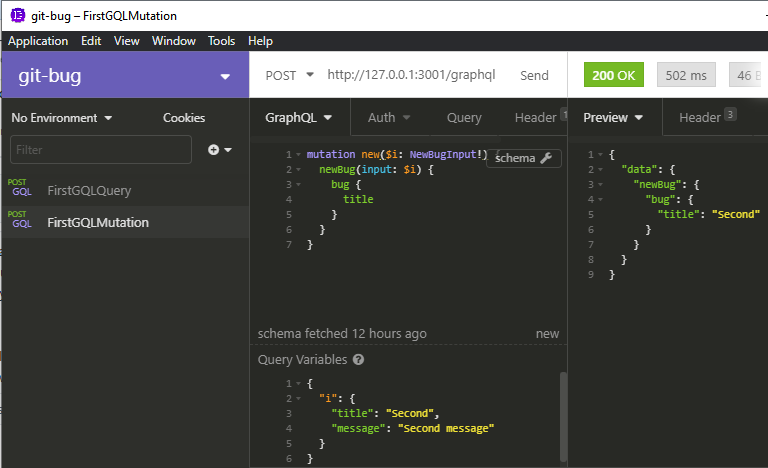The width and height of the screenshot is (768, 468).
Task: Click the 502 ms response time badge
Action: (686, 75)
